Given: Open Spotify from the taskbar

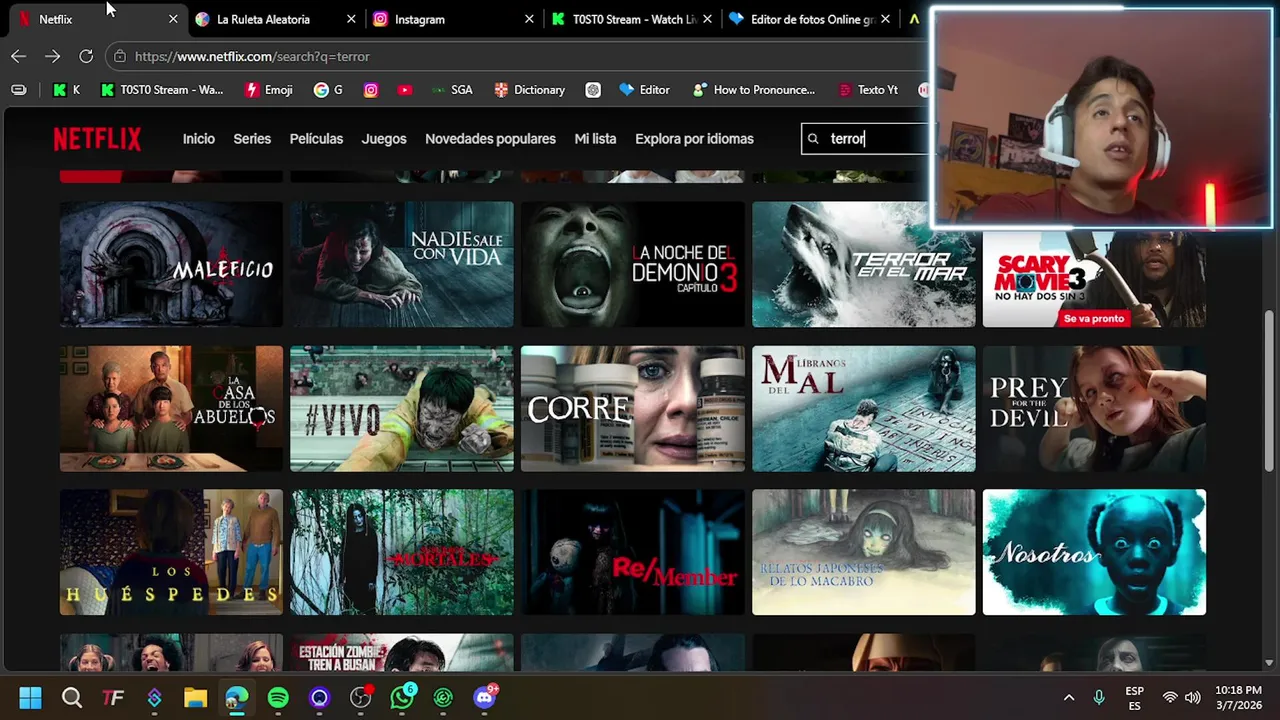Looking at the screenshot, I should click(278, 698).
